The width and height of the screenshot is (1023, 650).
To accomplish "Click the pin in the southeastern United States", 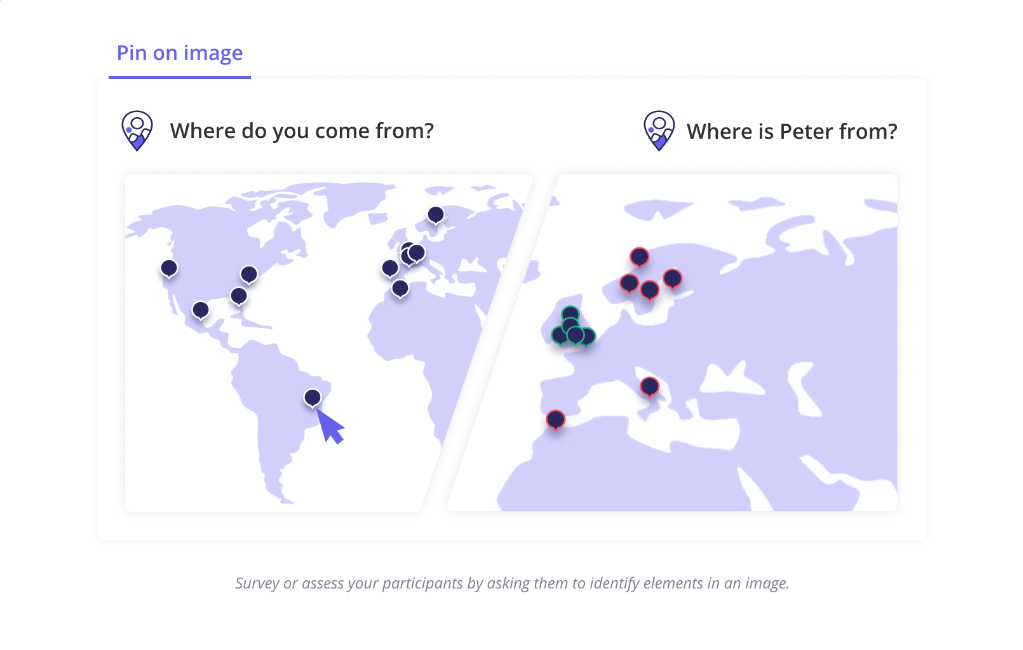I will [239, 296].
